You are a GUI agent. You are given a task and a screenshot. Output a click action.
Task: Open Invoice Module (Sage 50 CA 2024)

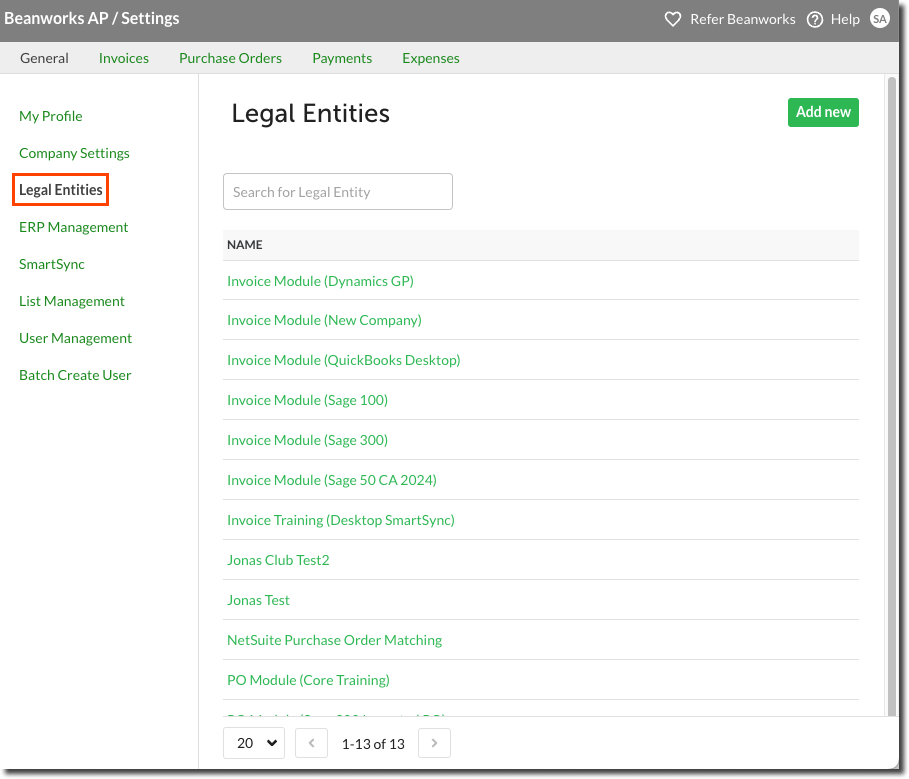332,480
